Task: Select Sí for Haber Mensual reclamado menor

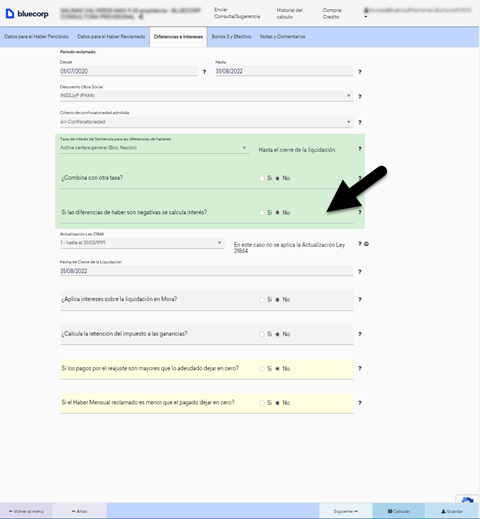Action: (262, 403)
